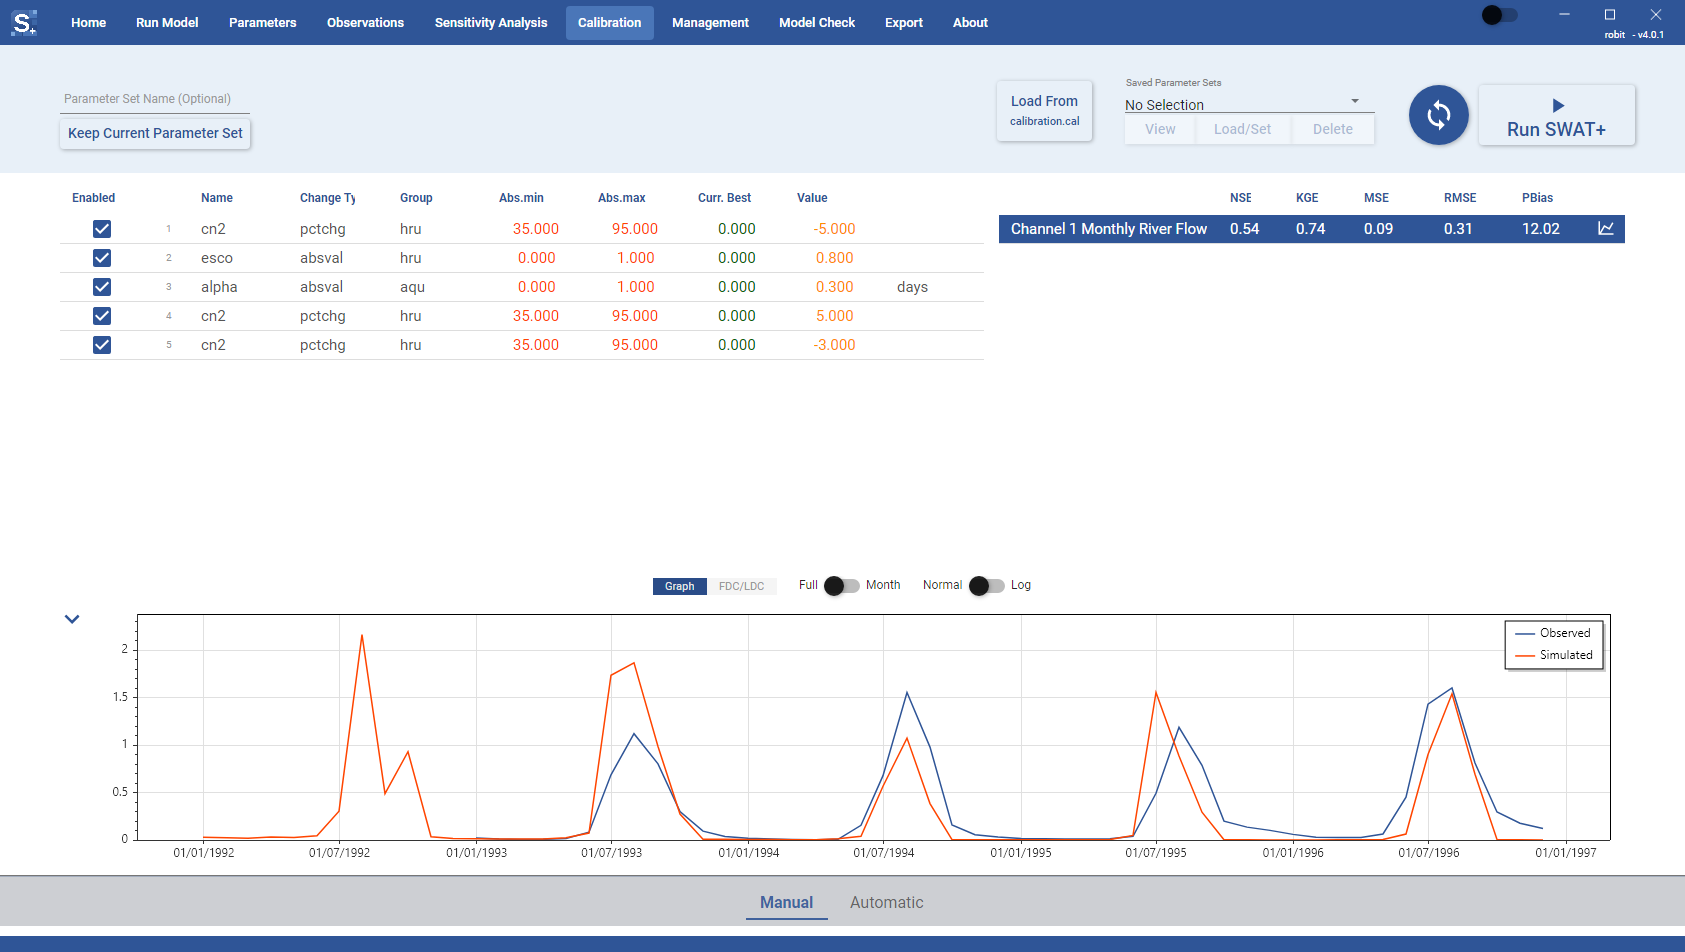Click the Delete saved set button
This screenshot has width=1685, height=952.
click(x=1333, y=129)
